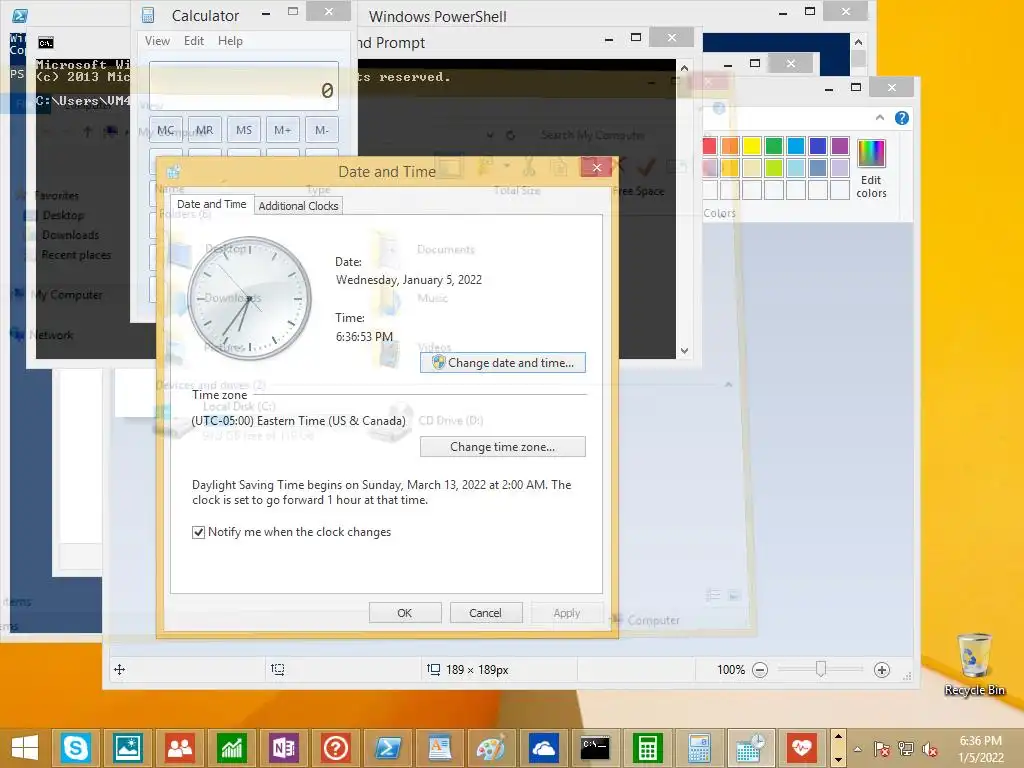The width and height of the screenshot is (1024, 768).
Task: Open the Photos app in taskbar
Action: coord(127,748)
